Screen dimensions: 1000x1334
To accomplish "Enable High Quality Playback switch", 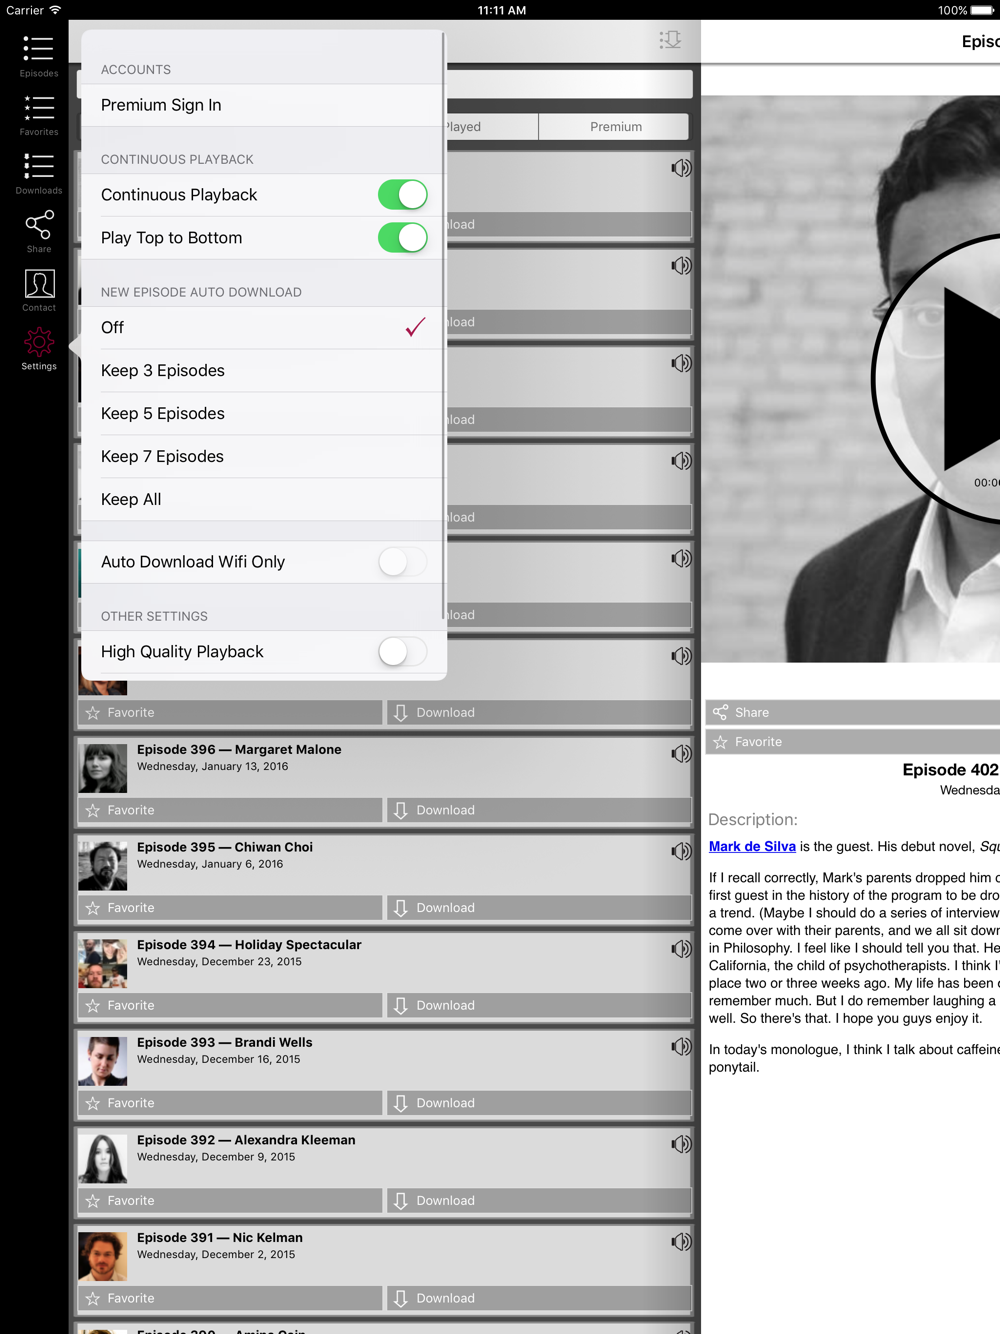I will (x=403, y=652).
